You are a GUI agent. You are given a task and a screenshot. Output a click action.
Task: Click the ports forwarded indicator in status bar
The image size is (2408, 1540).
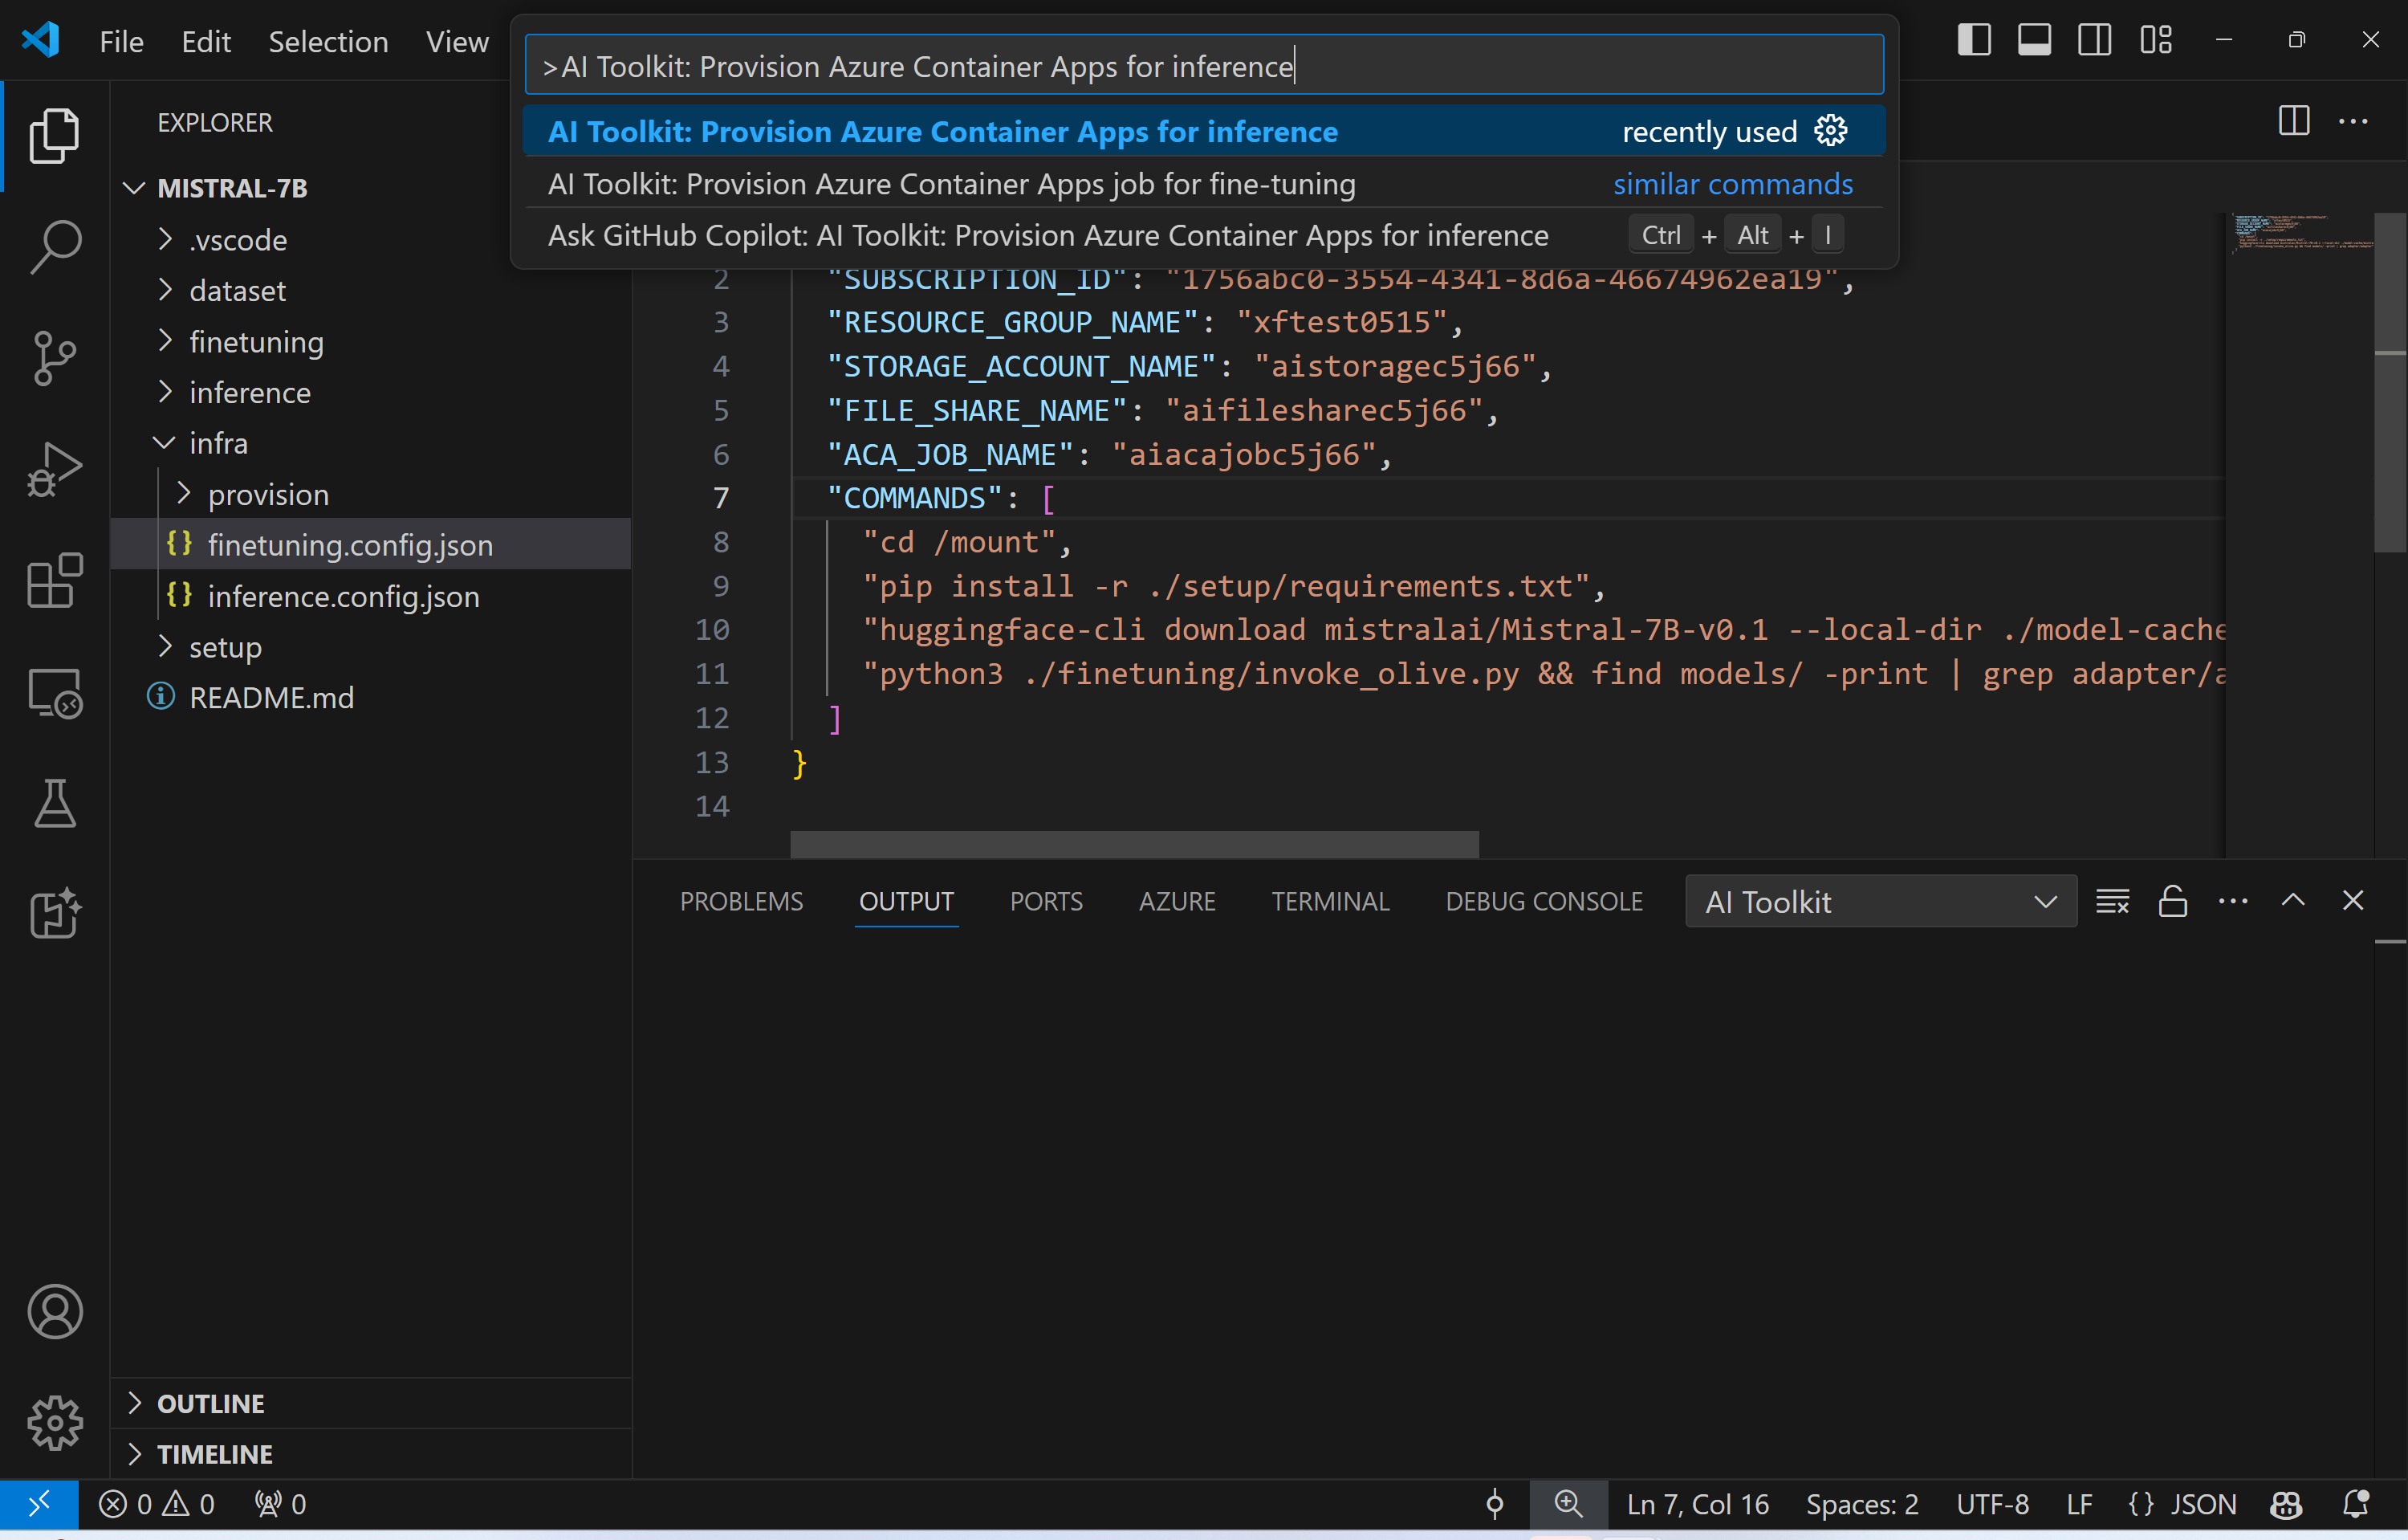tap(281, 1504)
